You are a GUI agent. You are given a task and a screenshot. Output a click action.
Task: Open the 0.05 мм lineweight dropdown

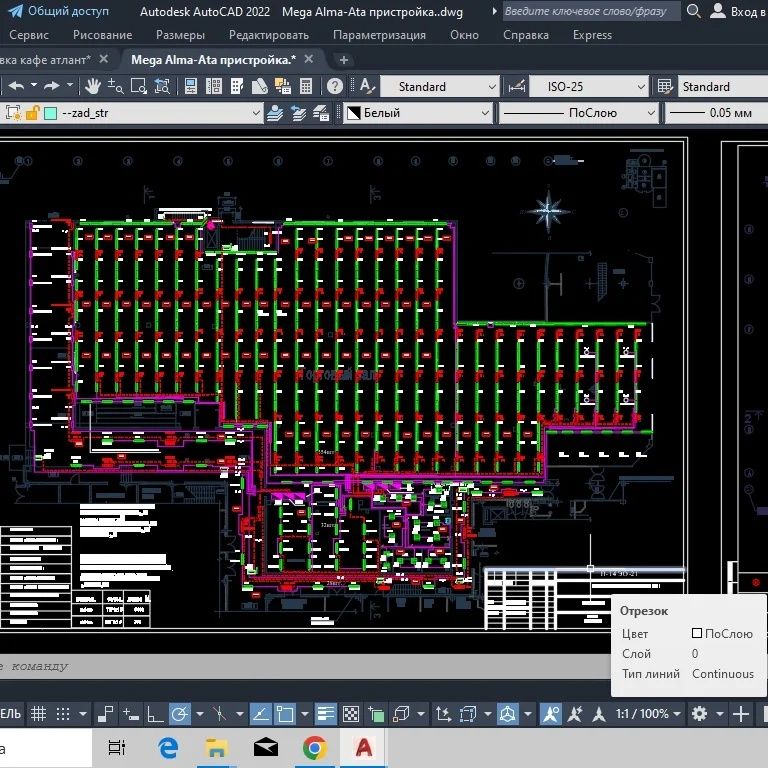click(x=717, y=113)
